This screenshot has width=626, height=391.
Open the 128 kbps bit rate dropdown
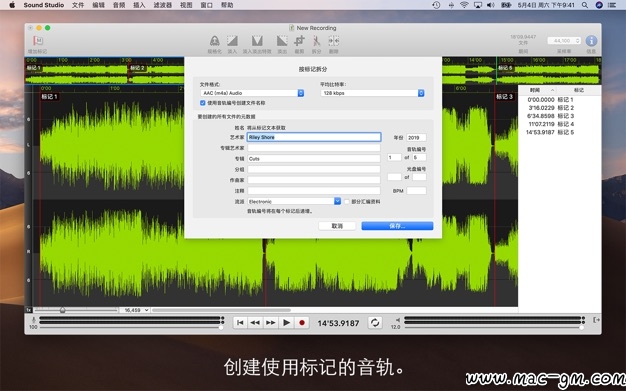[372, 93]
